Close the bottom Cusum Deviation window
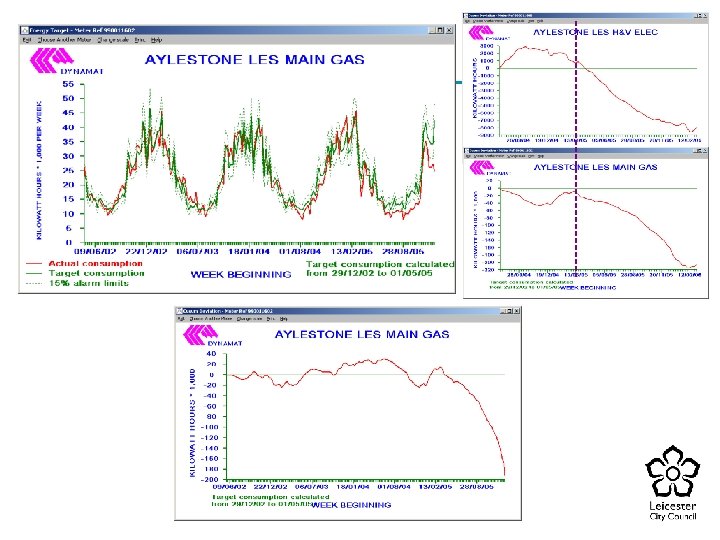Viewport: 720px width, 540px height. (x=517, y=311)
